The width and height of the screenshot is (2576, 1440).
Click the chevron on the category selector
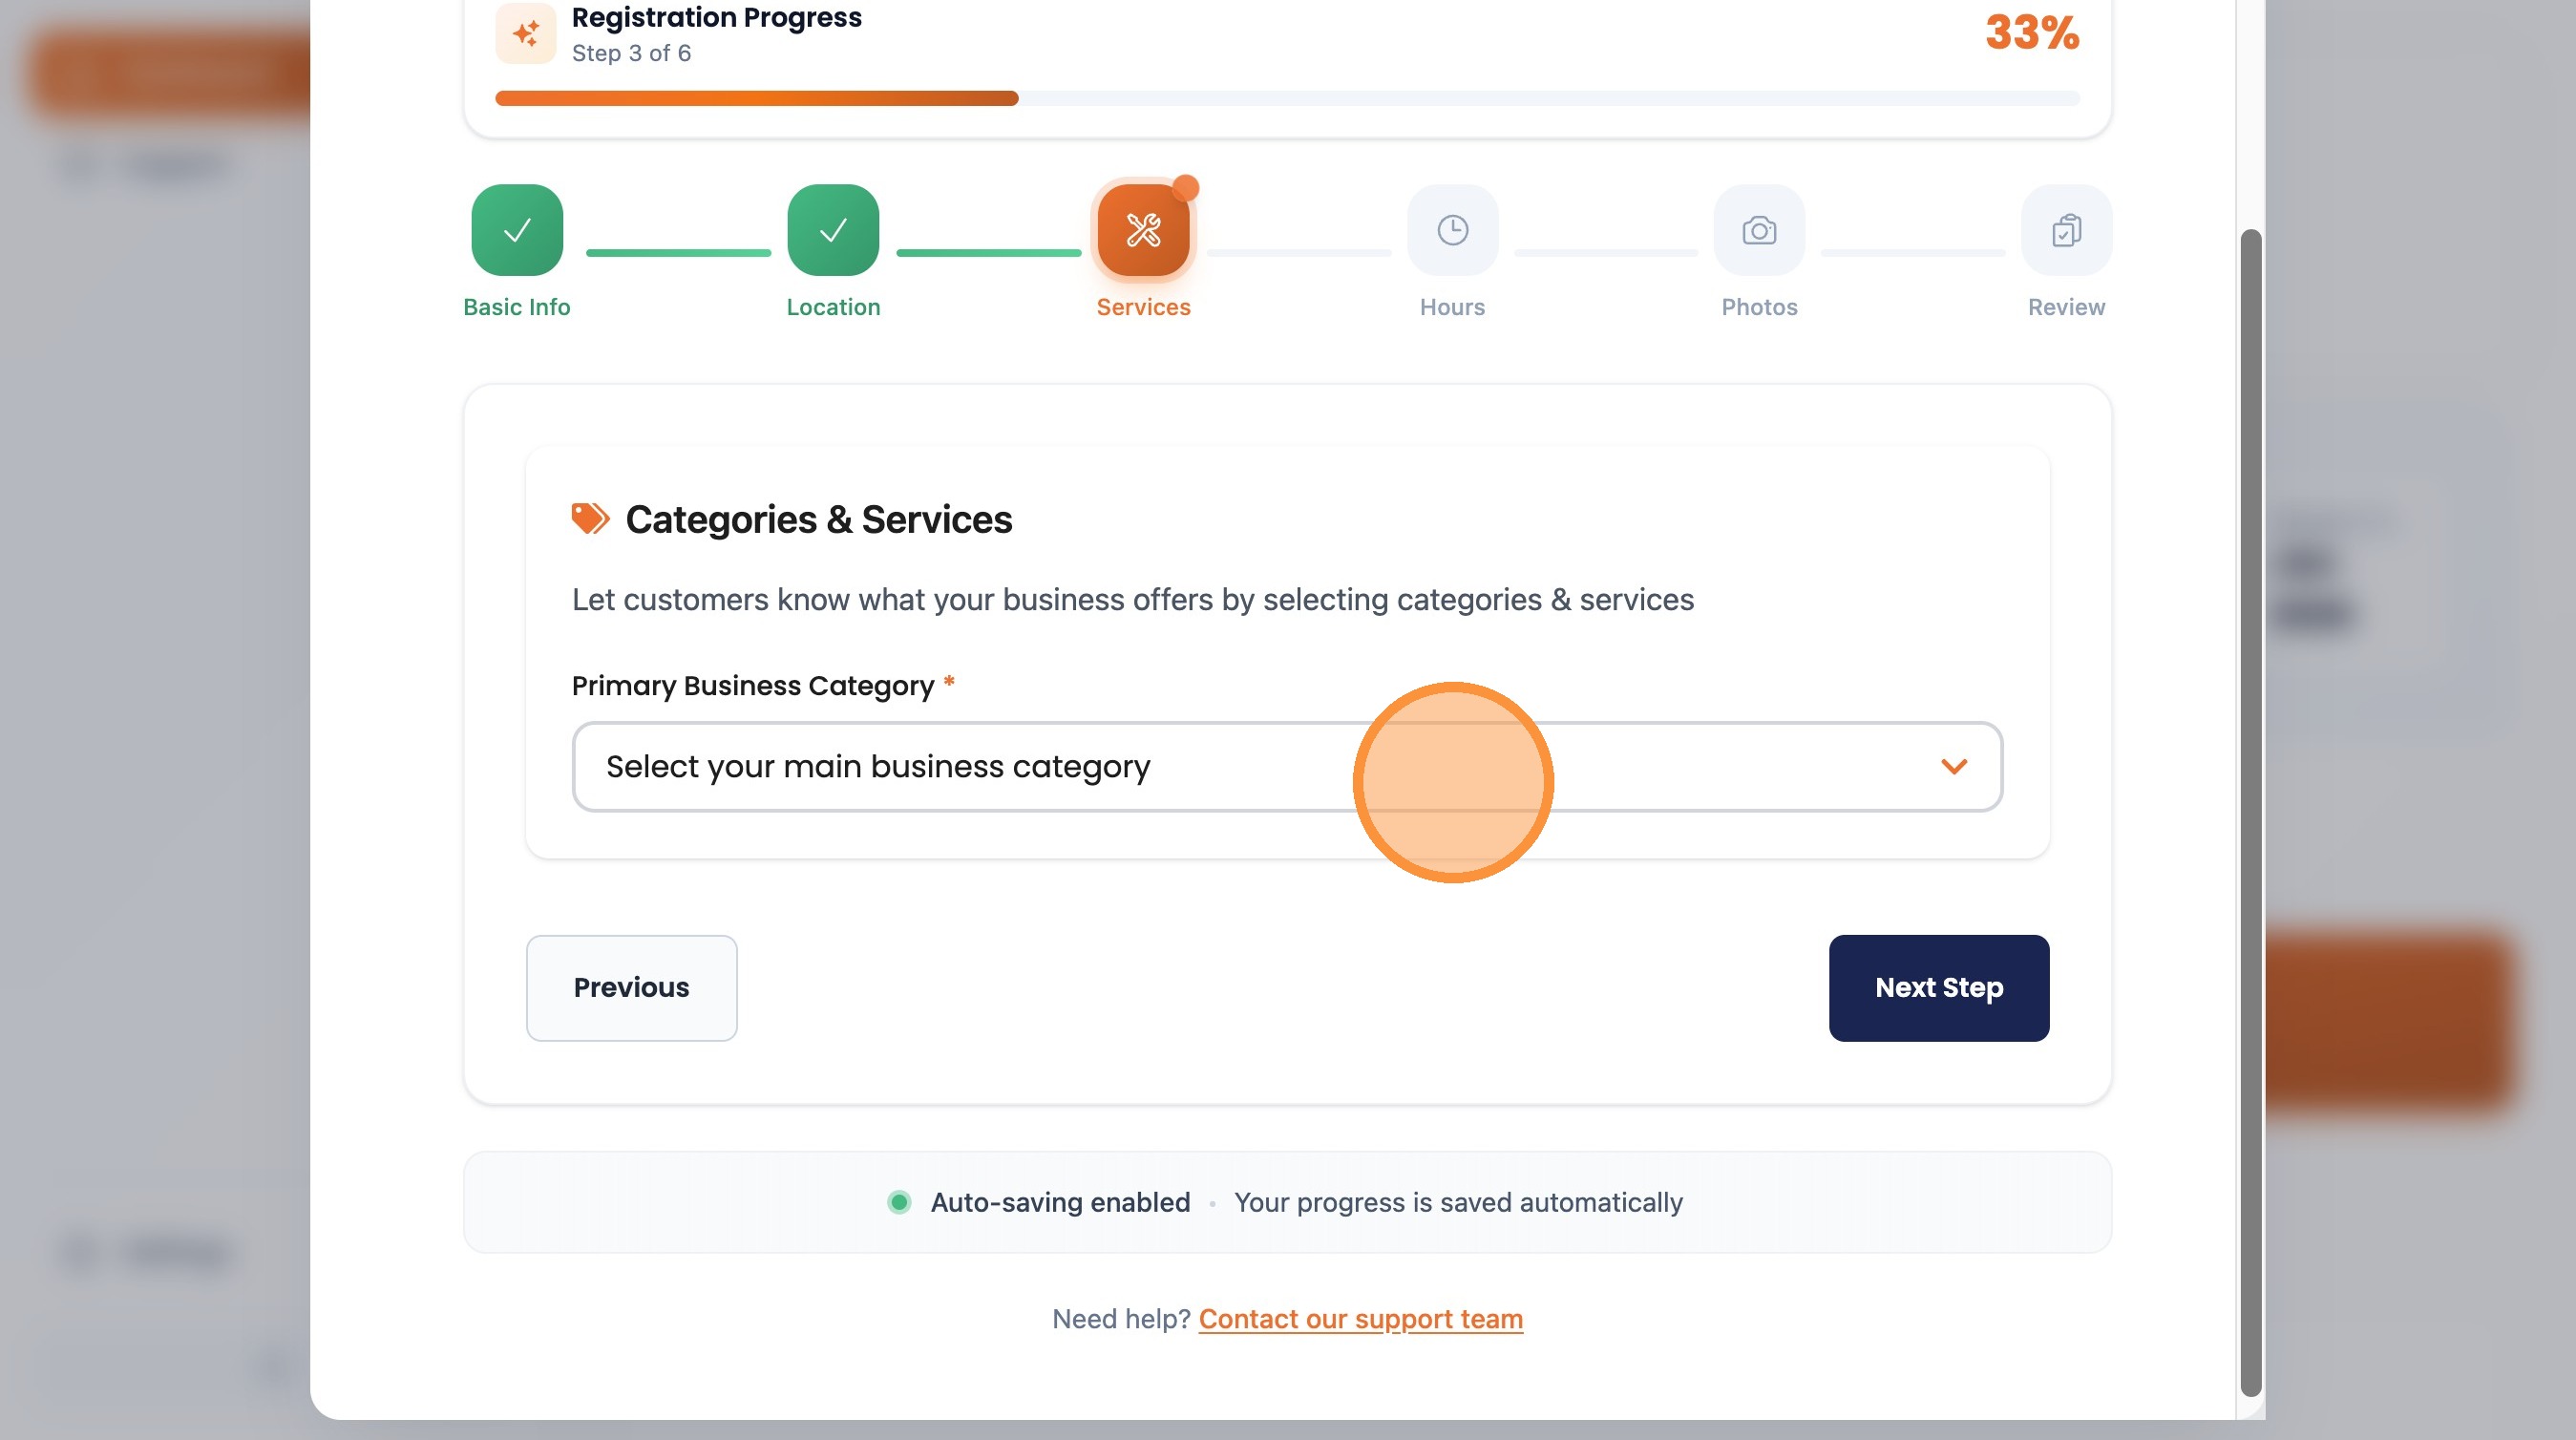point(1954,767)
